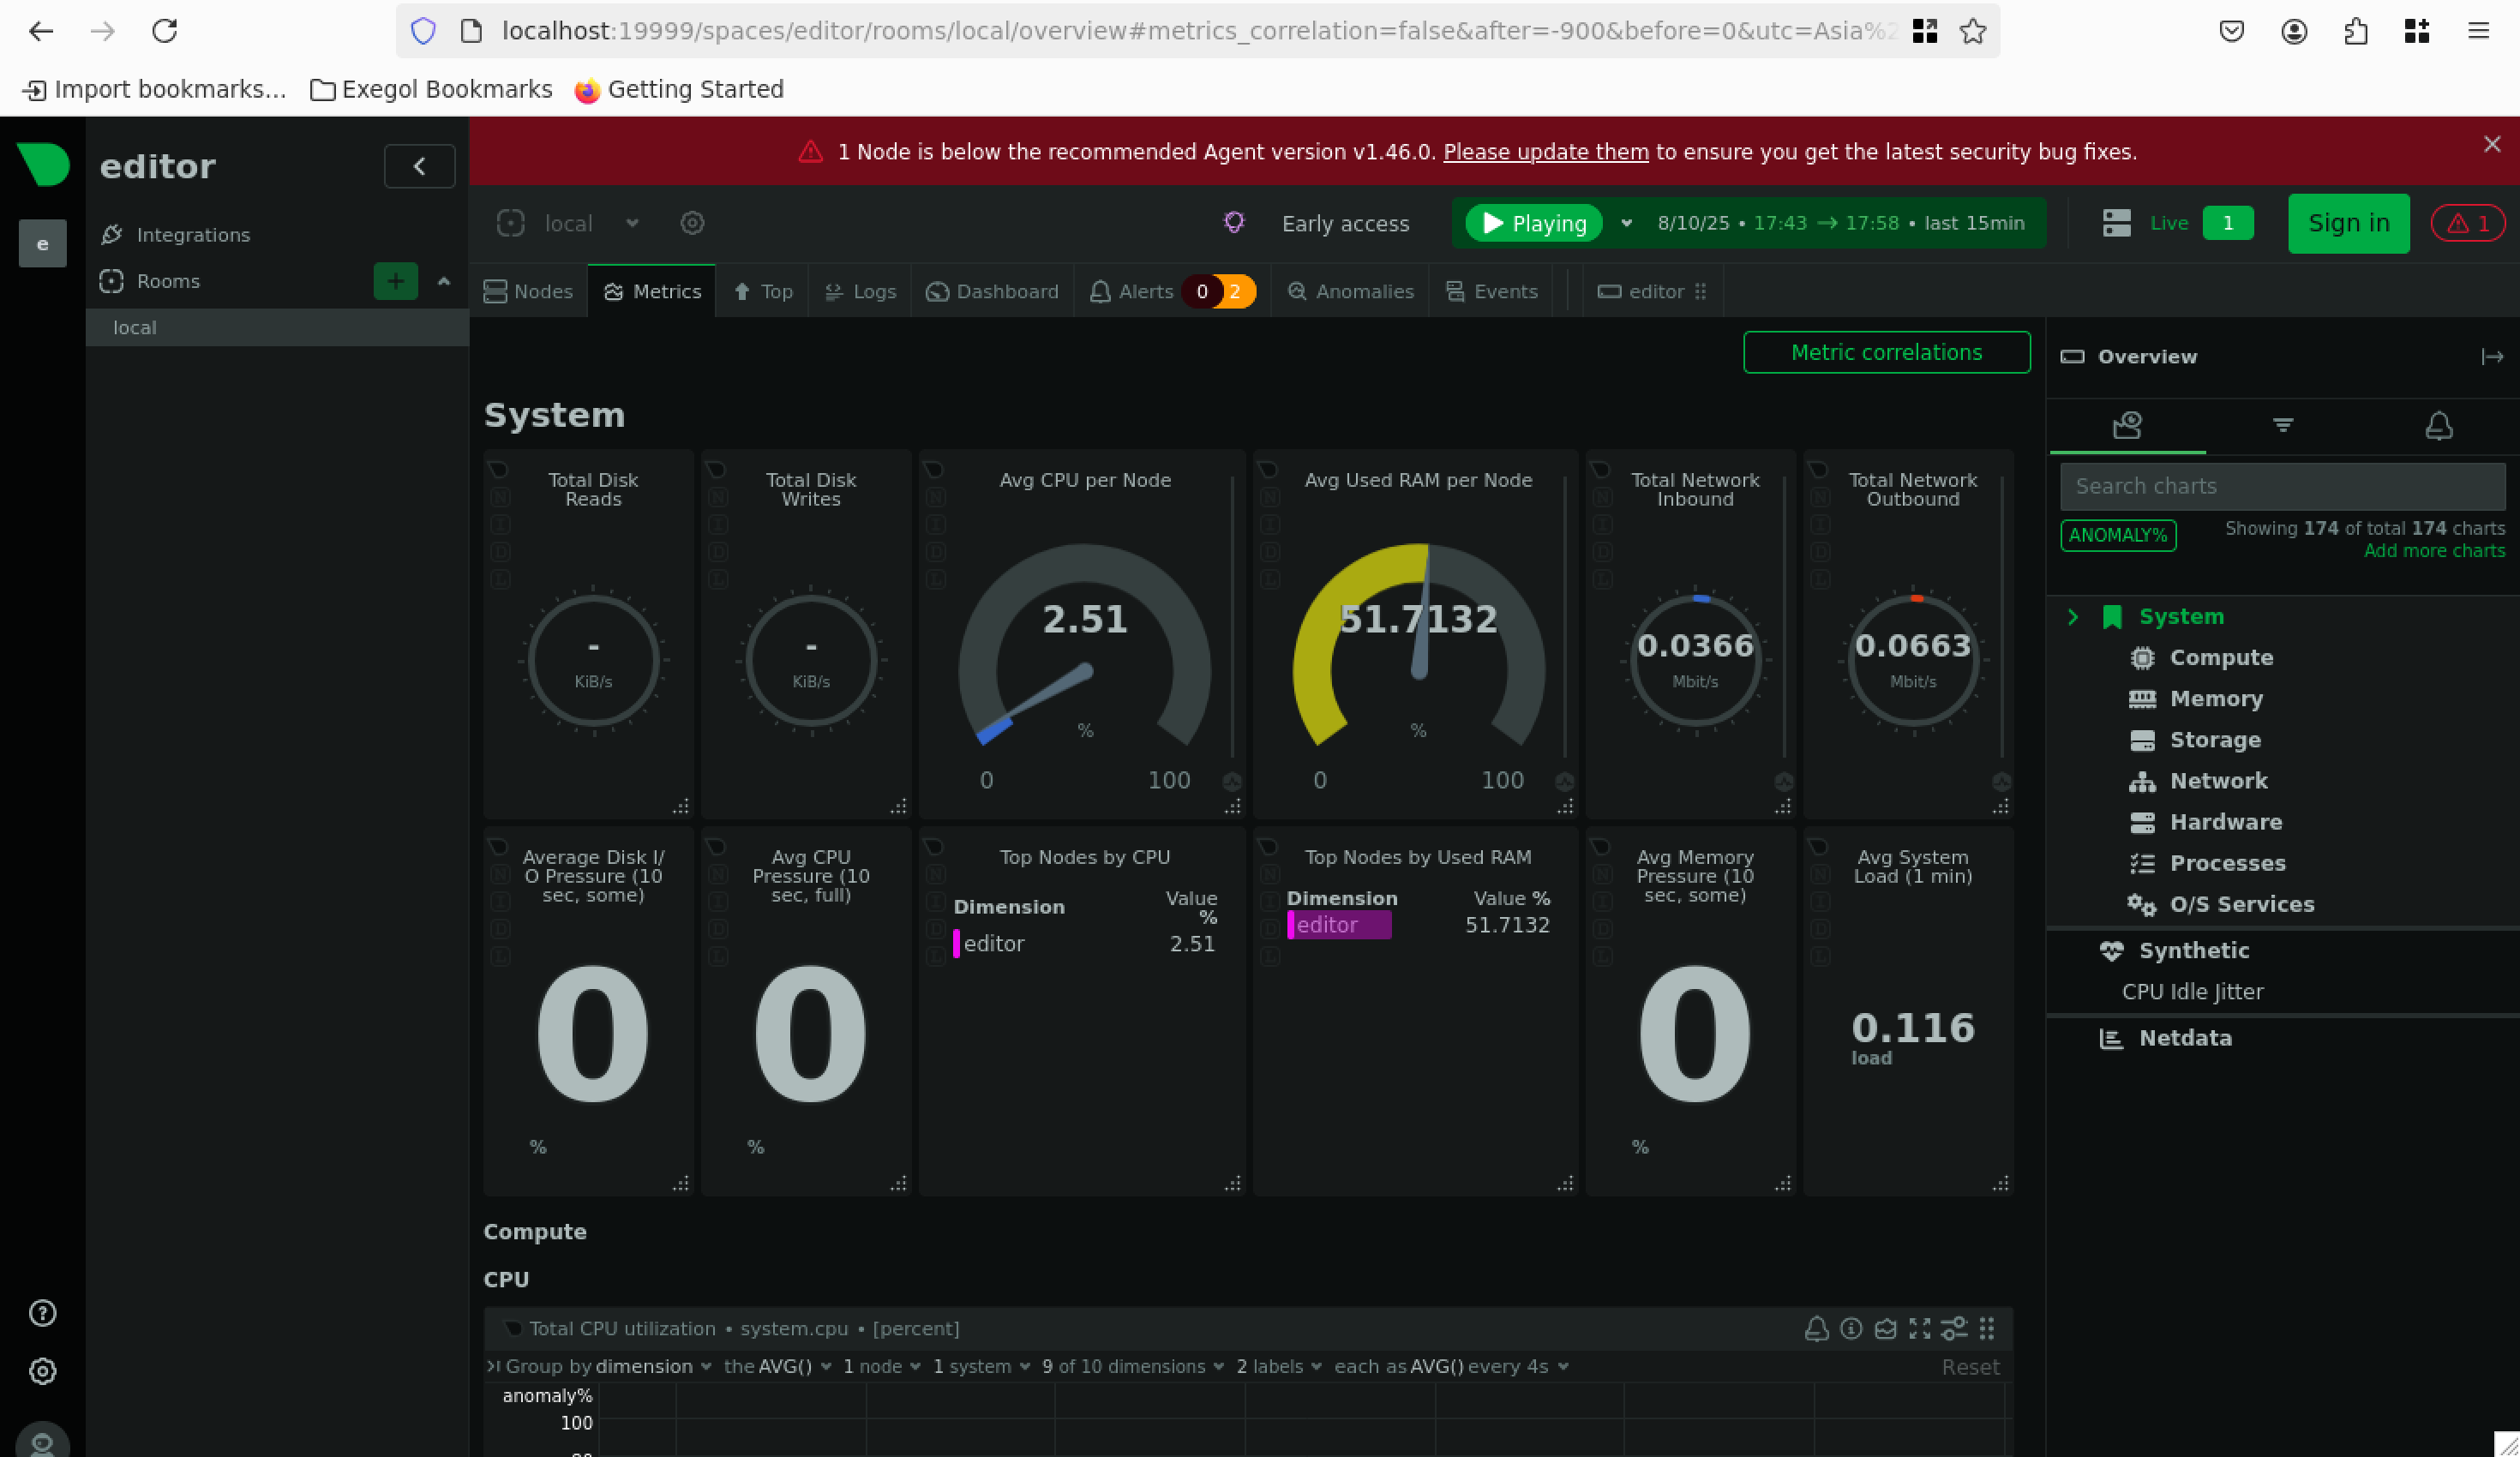Click the Metric correlations button
This screenshot has height=1457, width=2520.
[x=1885, y=352]
